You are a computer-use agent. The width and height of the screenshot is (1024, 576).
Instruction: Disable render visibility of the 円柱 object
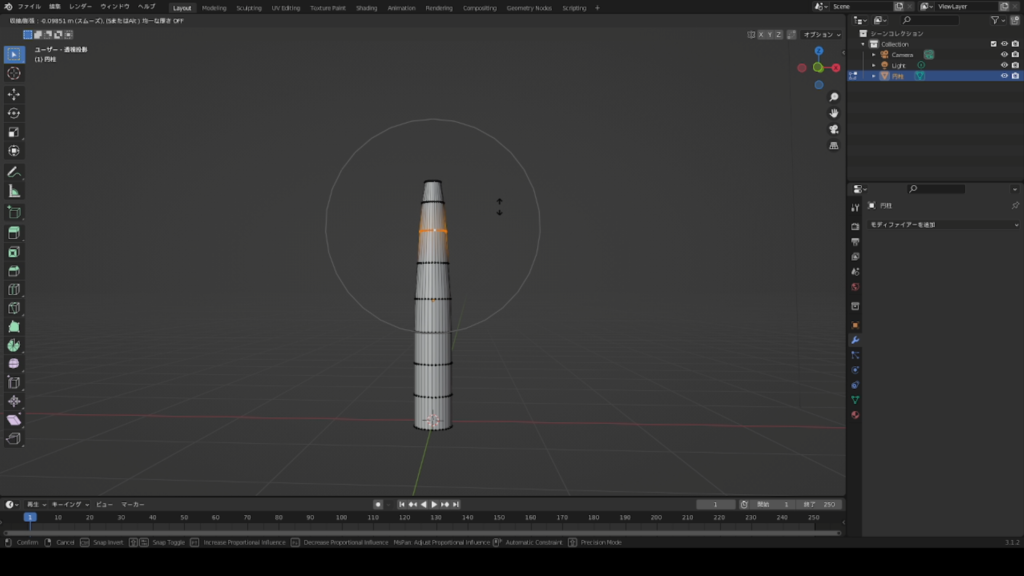(1014, 75)
